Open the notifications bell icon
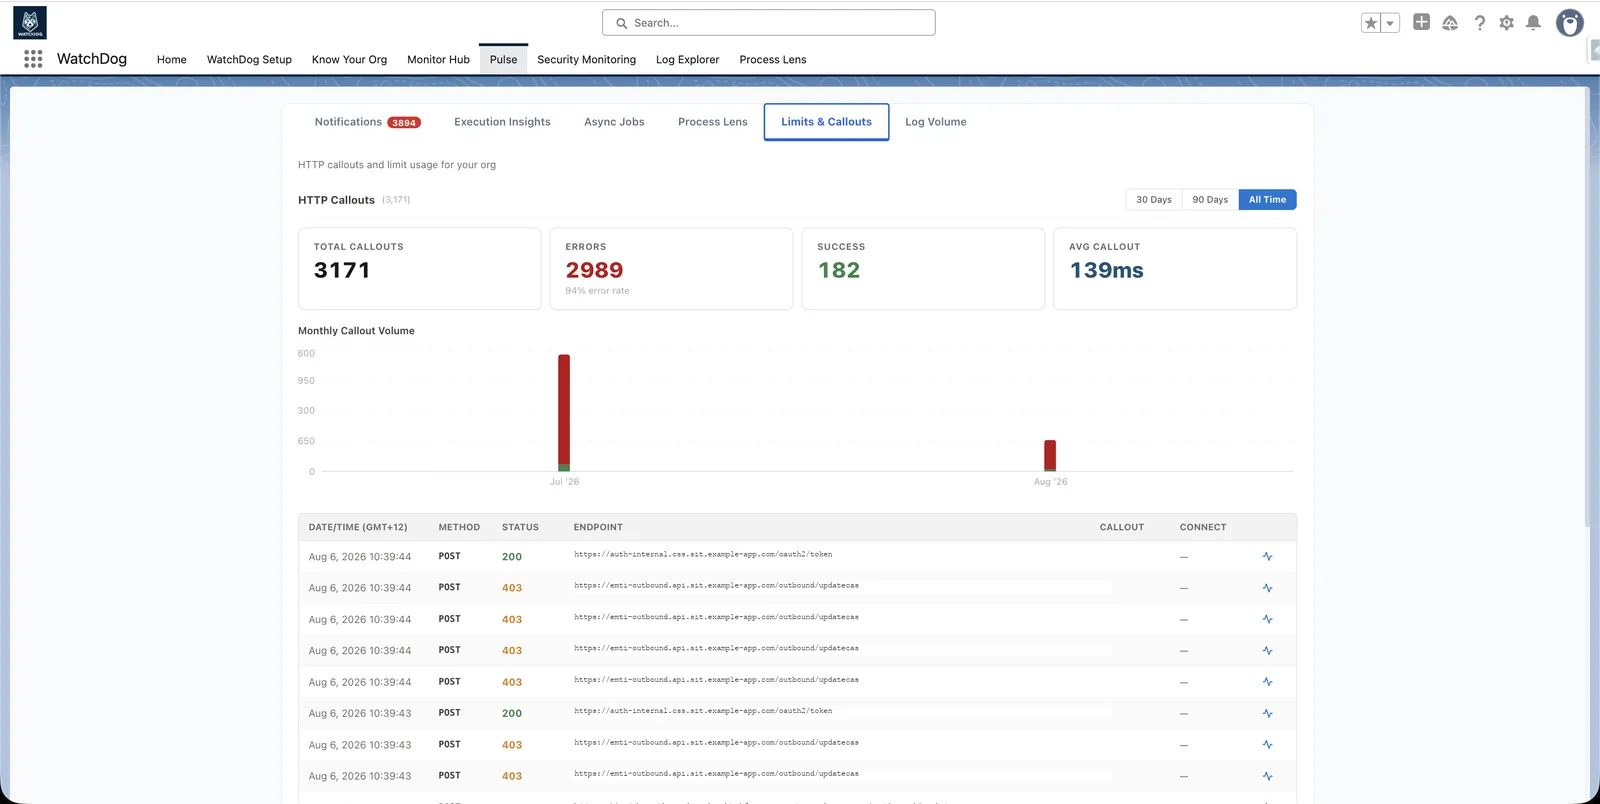 pyautogui.click(x=1533, y=23)
